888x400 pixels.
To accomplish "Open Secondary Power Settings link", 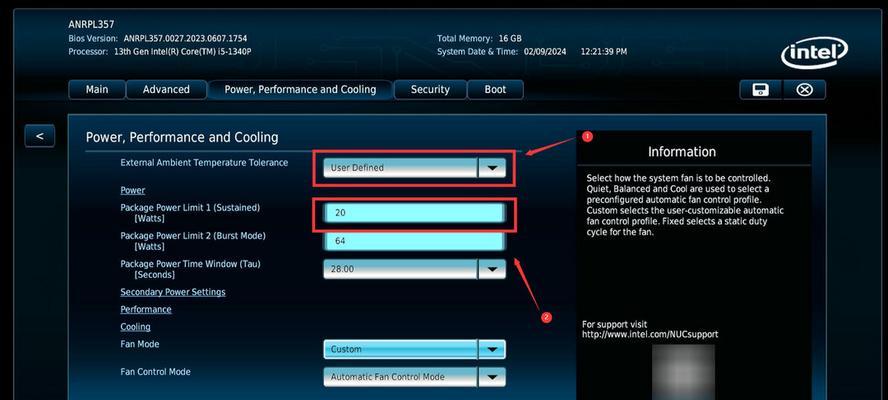I will [x=173, y=292].
